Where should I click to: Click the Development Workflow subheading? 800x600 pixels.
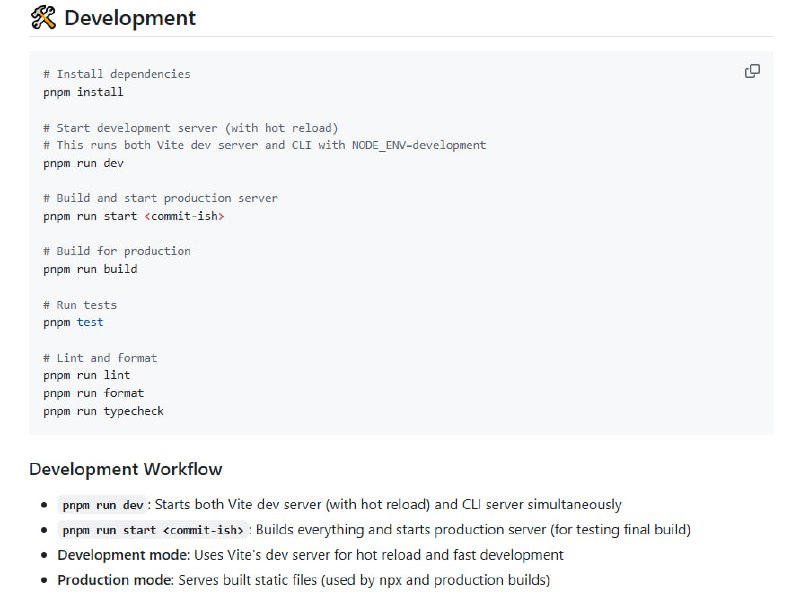(x=126, y=469)
